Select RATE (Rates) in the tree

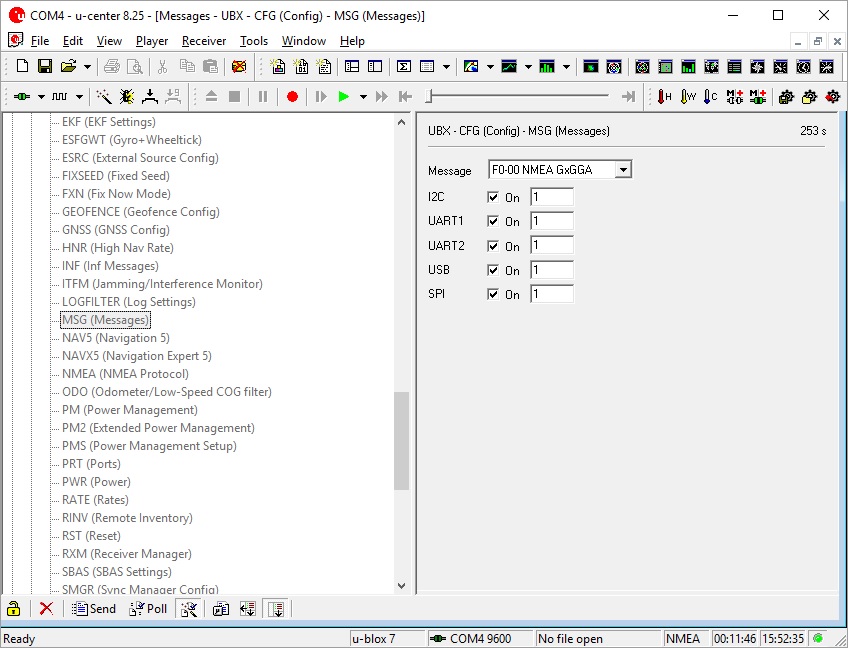click(x=95, y=500)
